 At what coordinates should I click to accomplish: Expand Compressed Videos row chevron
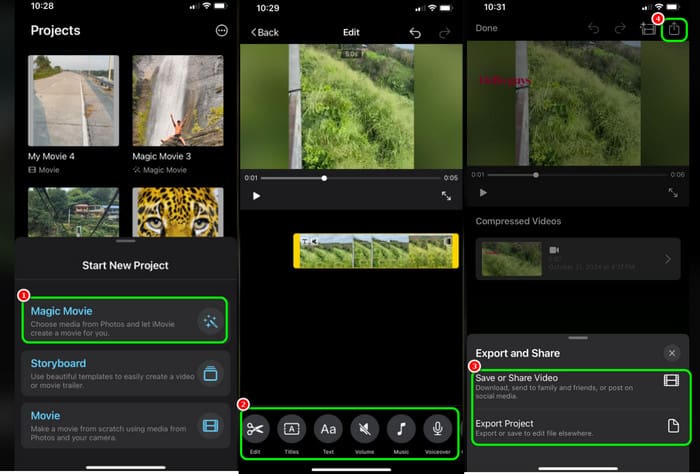coord(668,259)
